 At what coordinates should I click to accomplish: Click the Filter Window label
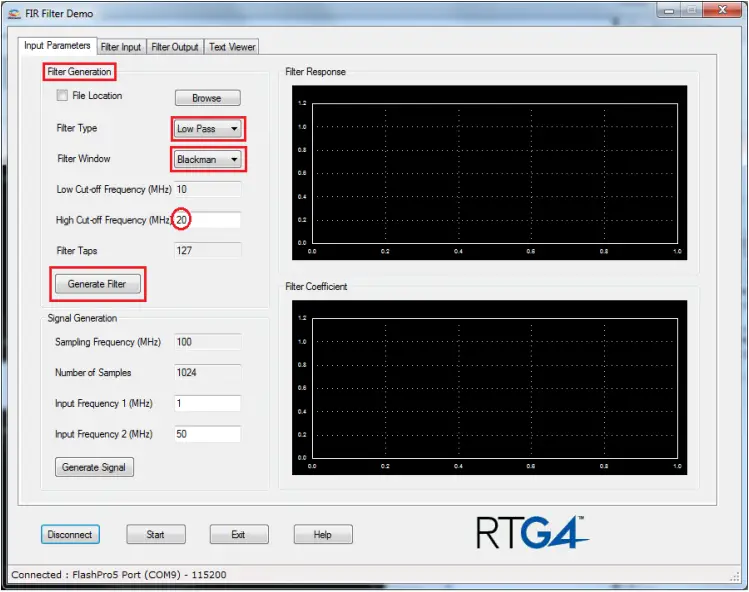tap(84, 159)
